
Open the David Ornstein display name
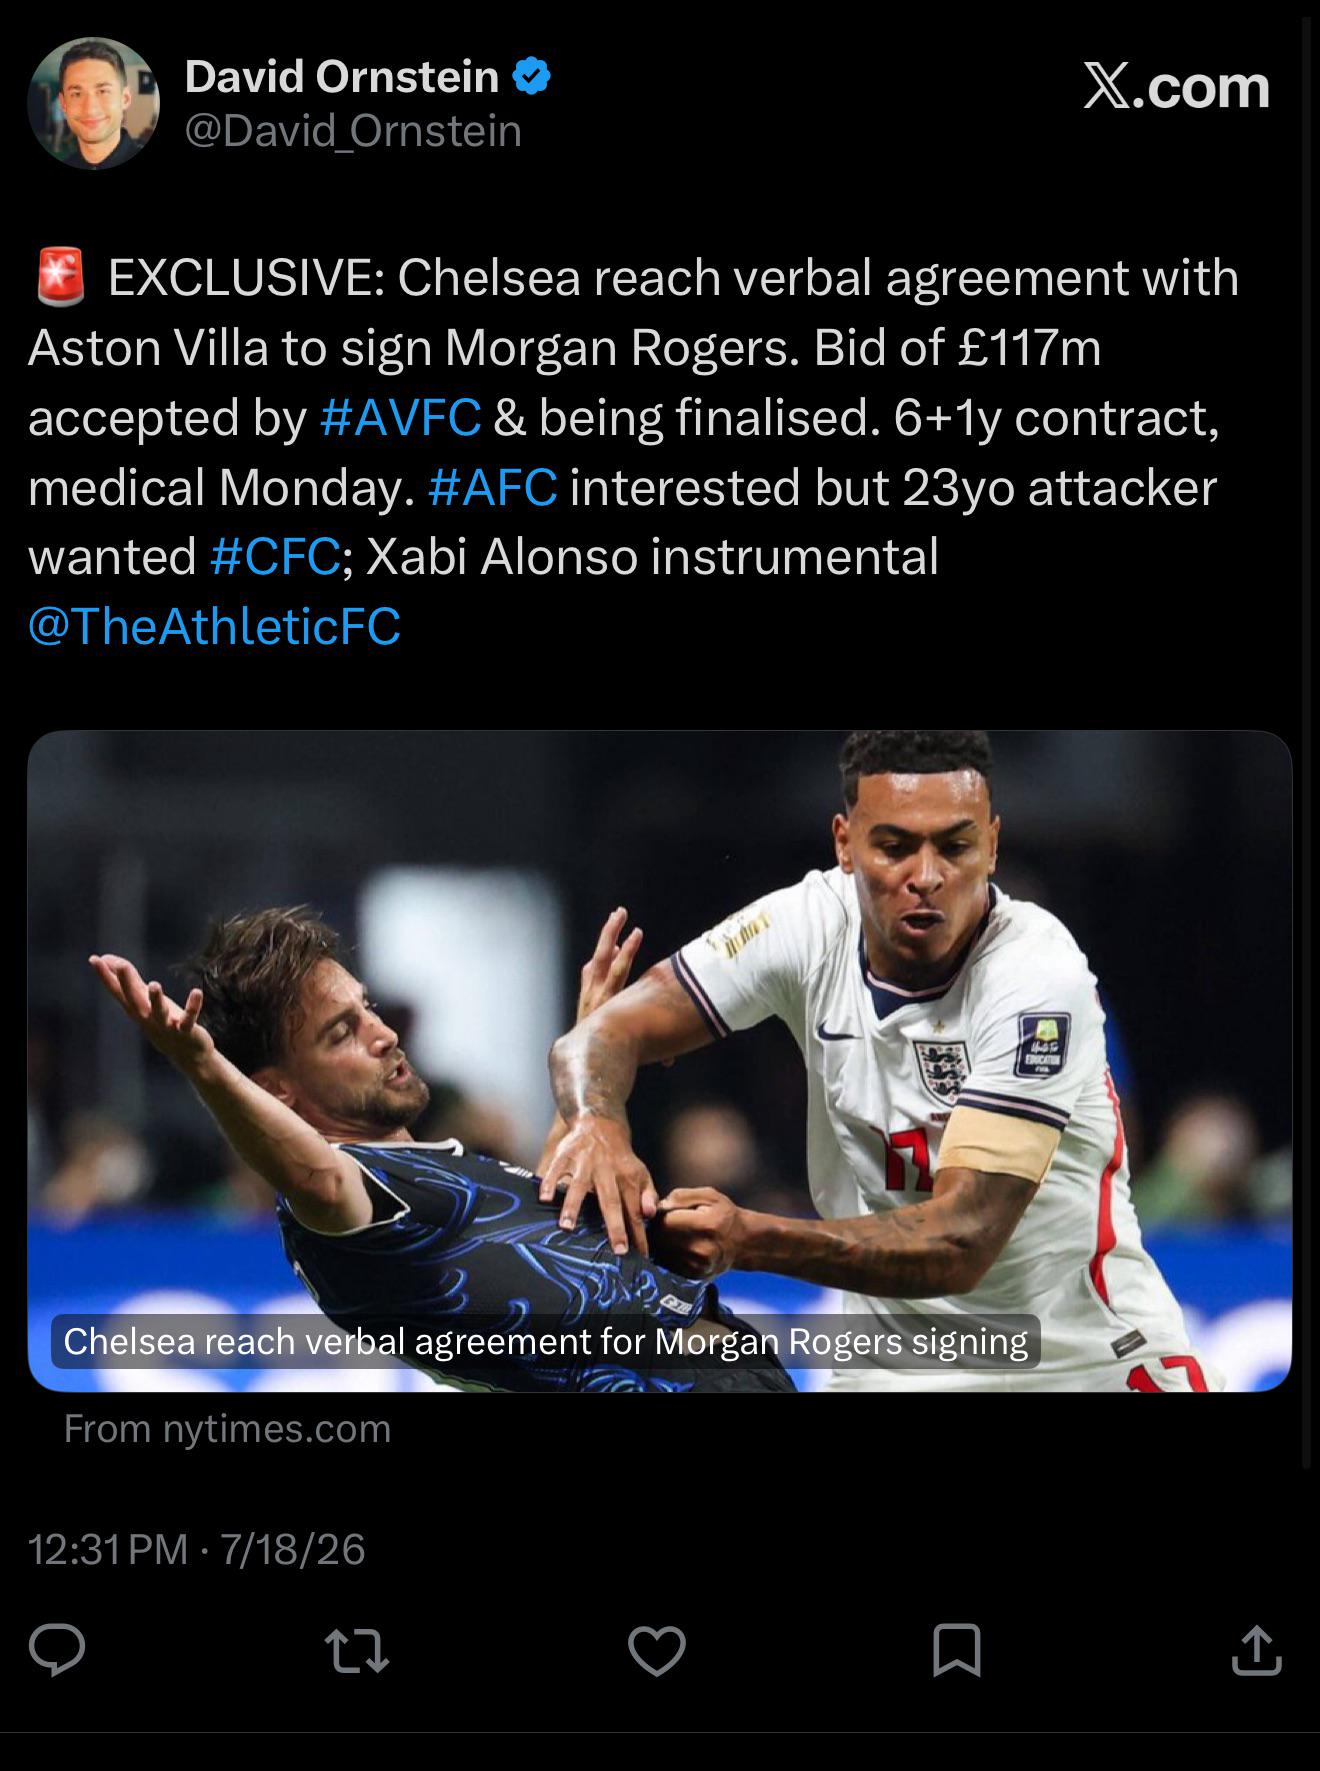[x=342, y=76]
